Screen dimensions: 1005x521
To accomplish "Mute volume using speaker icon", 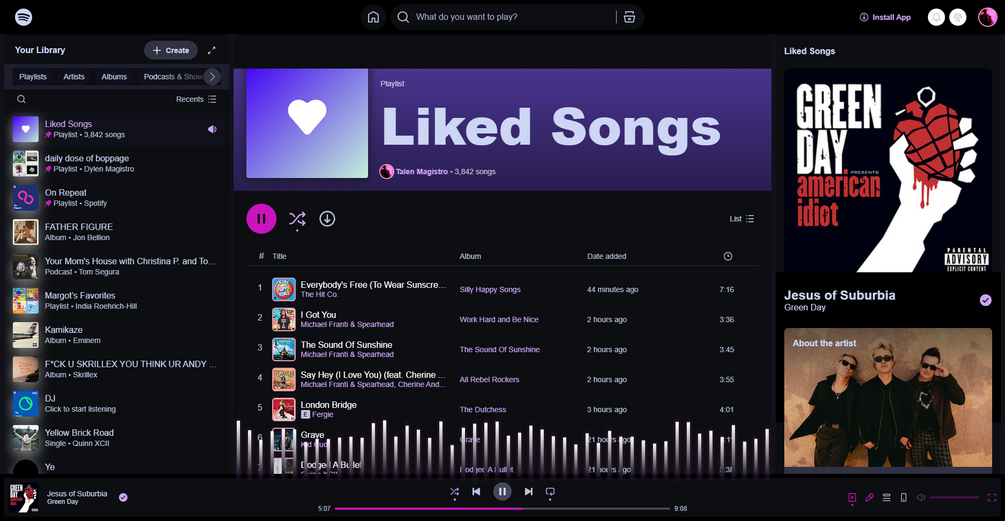I will pos(921,497).
